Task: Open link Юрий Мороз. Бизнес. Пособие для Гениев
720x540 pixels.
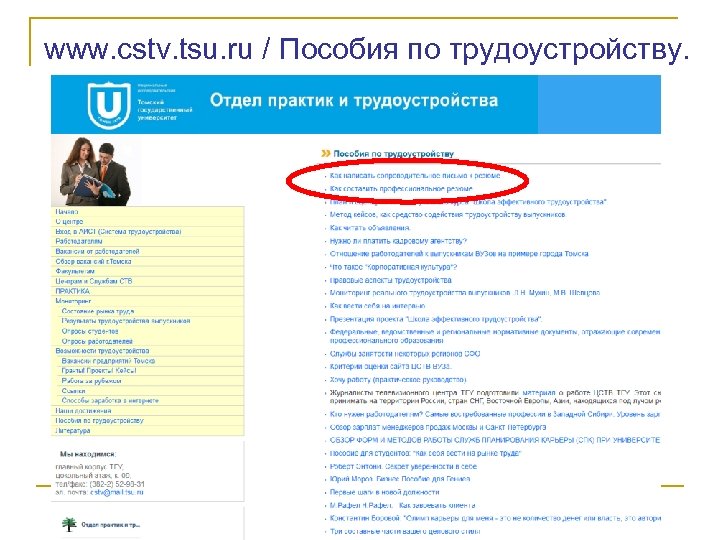Action: (400, 478)
